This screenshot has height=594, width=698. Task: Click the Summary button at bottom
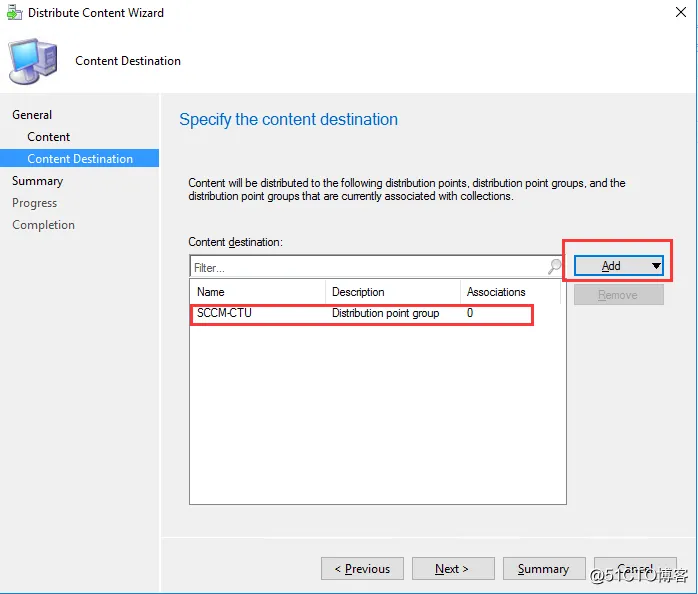[543, 569]
